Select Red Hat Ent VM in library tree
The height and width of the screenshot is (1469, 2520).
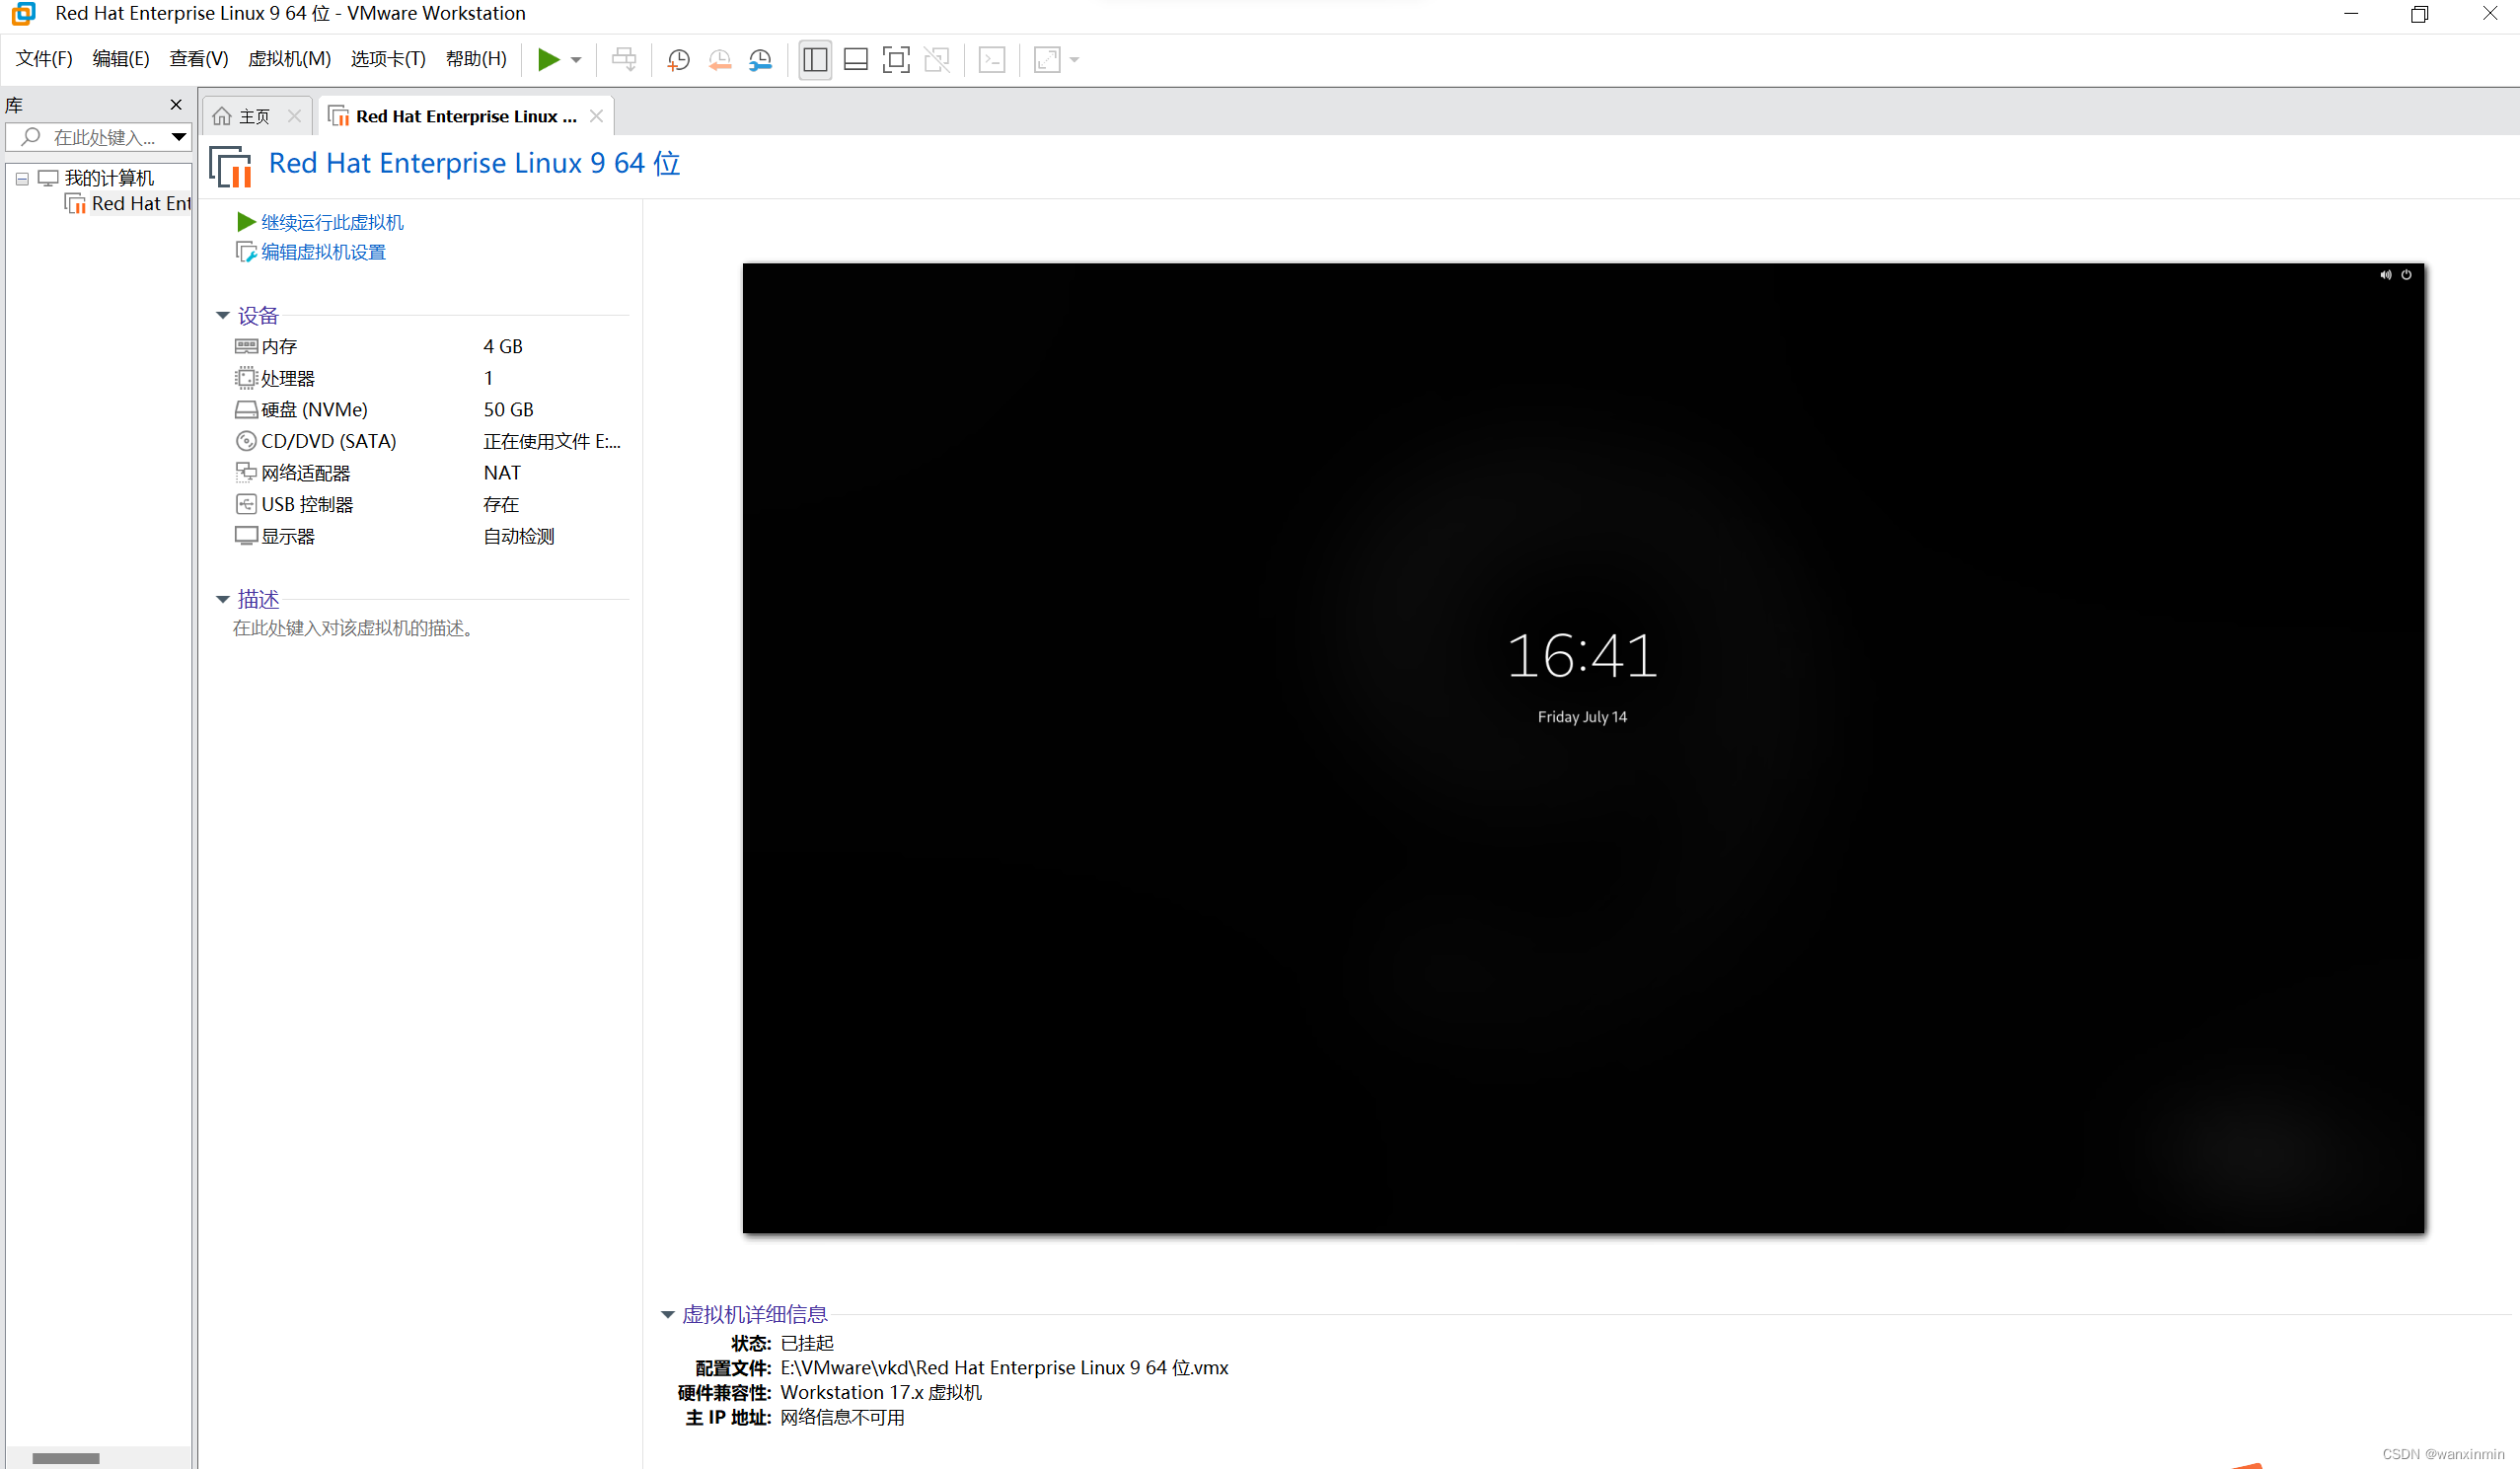(x=128, y=204)
